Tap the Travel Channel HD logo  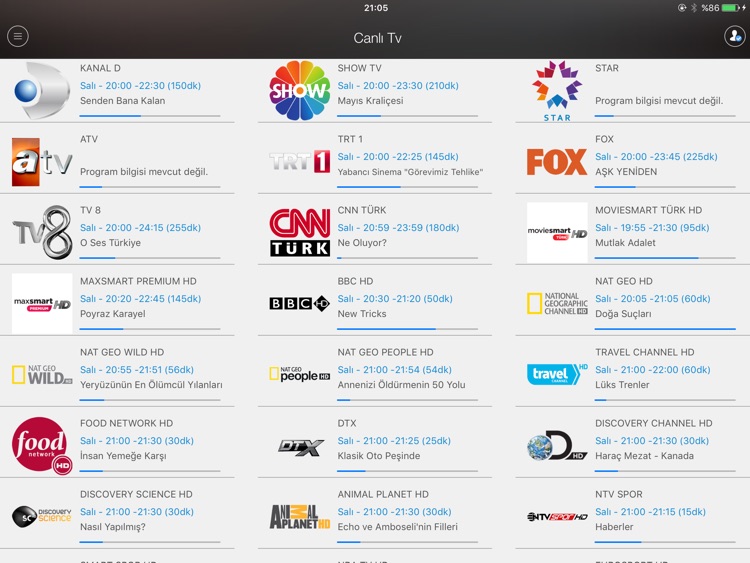(x=557, y=374)
